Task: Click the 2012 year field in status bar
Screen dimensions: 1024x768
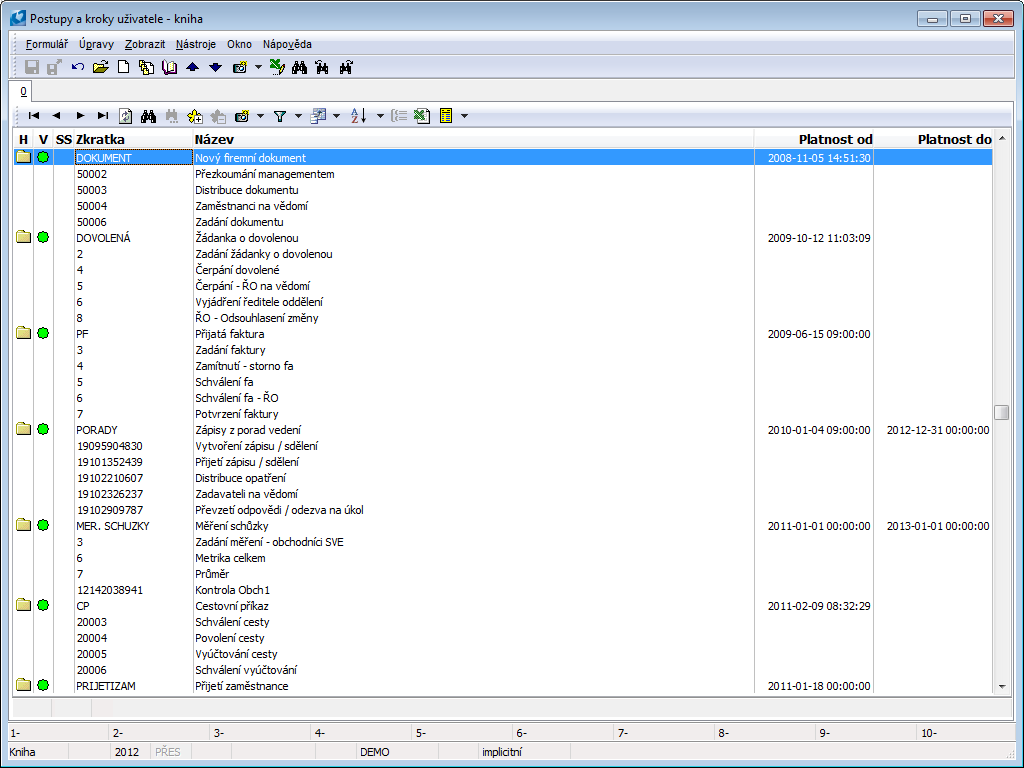Action: pos(129,752)
